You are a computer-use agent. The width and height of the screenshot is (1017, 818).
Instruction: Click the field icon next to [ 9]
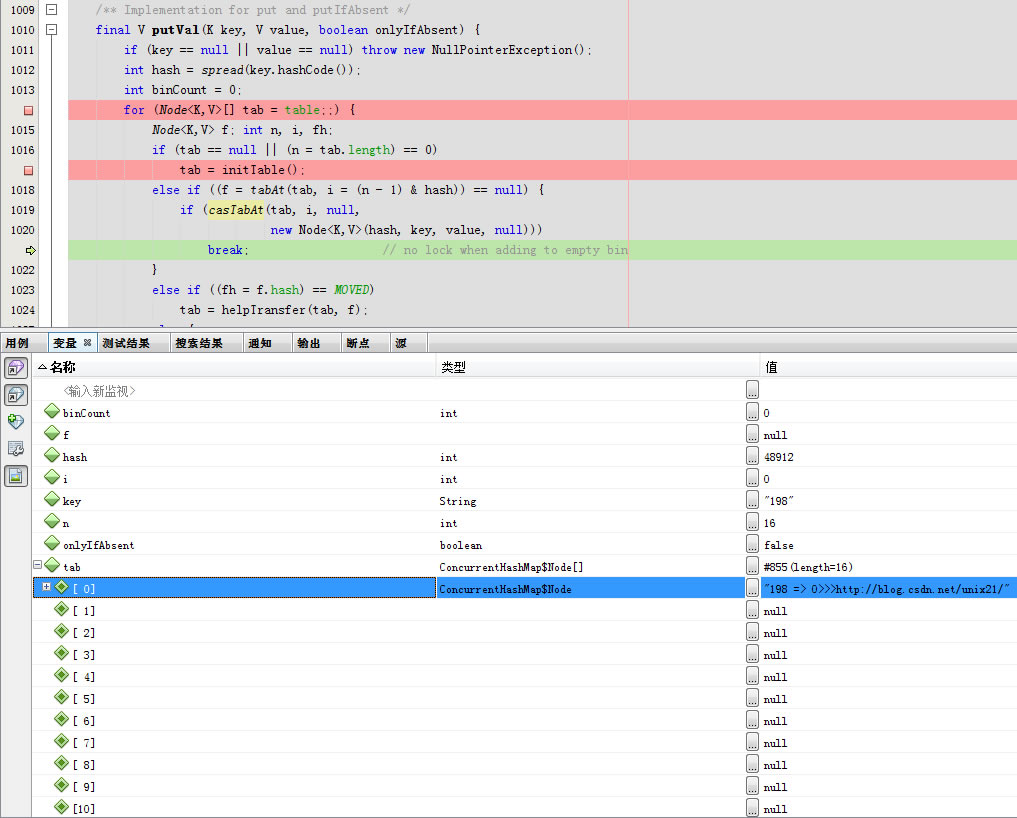[62, 786]
